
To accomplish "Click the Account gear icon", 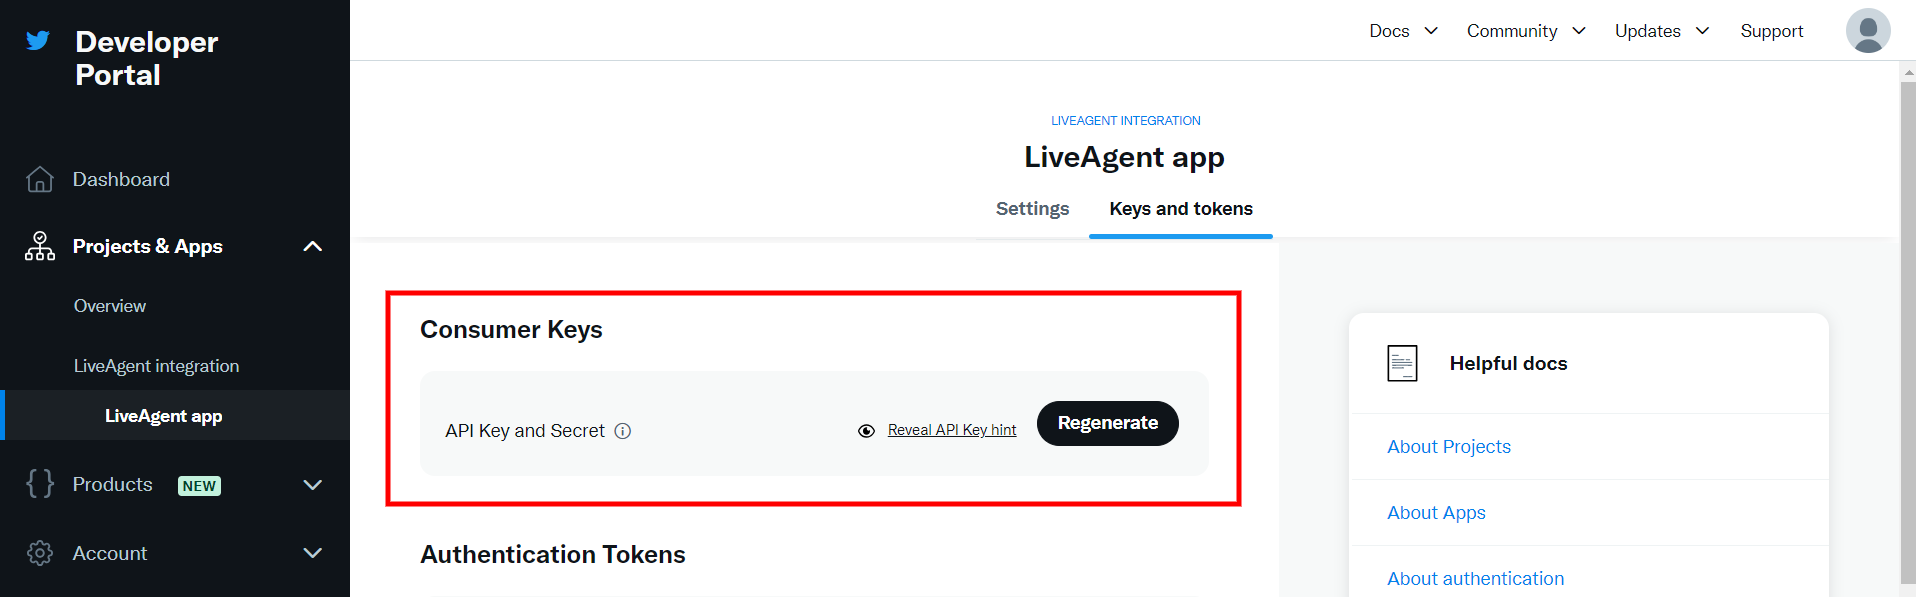I will (x=39, y=553).
